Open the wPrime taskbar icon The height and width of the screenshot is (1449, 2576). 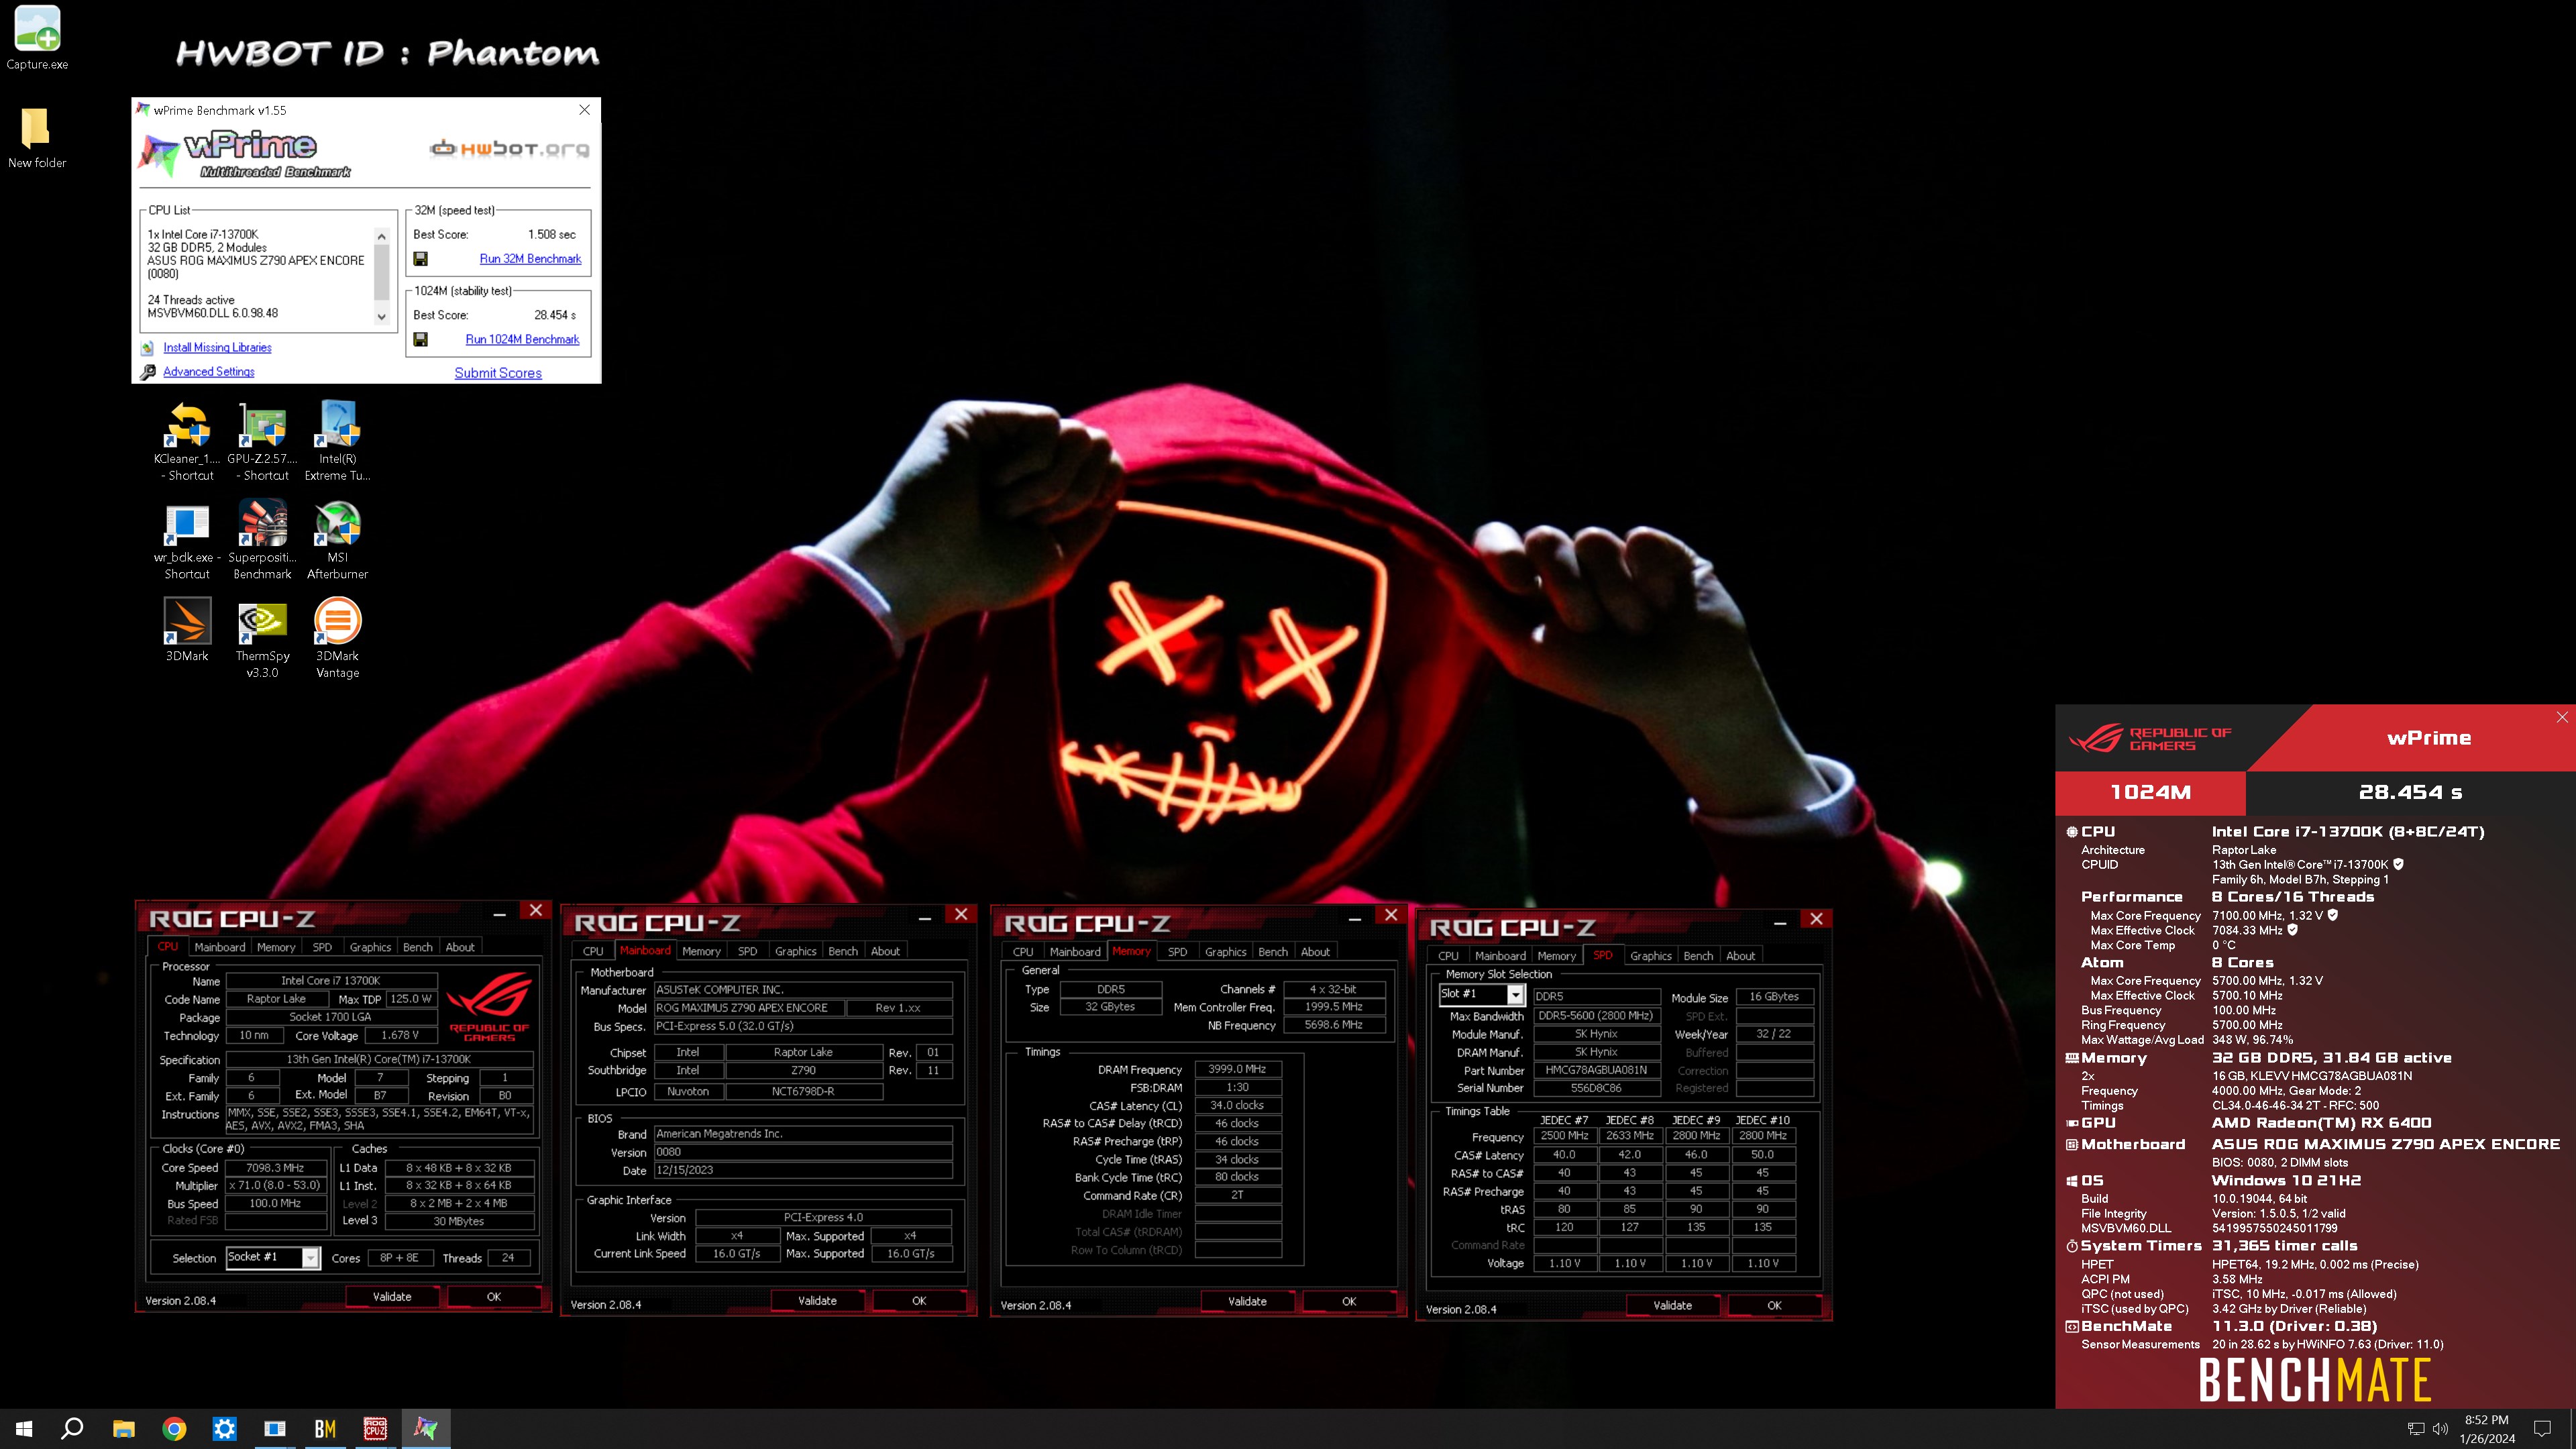[426, 1429]
